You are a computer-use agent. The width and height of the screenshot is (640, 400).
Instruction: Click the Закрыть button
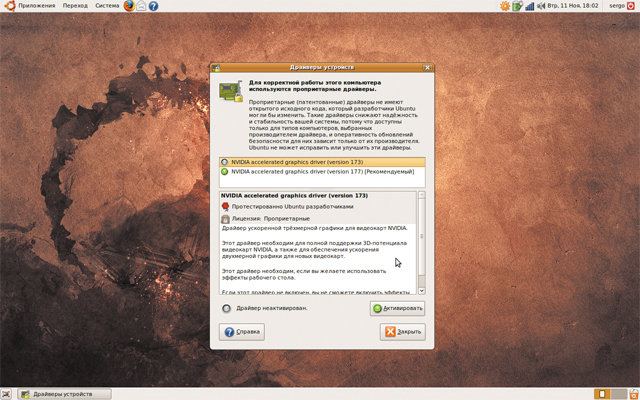click(x=402, y=332)
